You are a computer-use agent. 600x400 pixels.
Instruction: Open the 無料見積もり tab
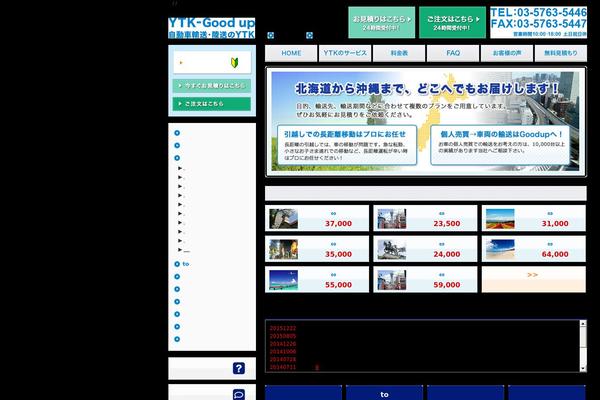[561, 53]
